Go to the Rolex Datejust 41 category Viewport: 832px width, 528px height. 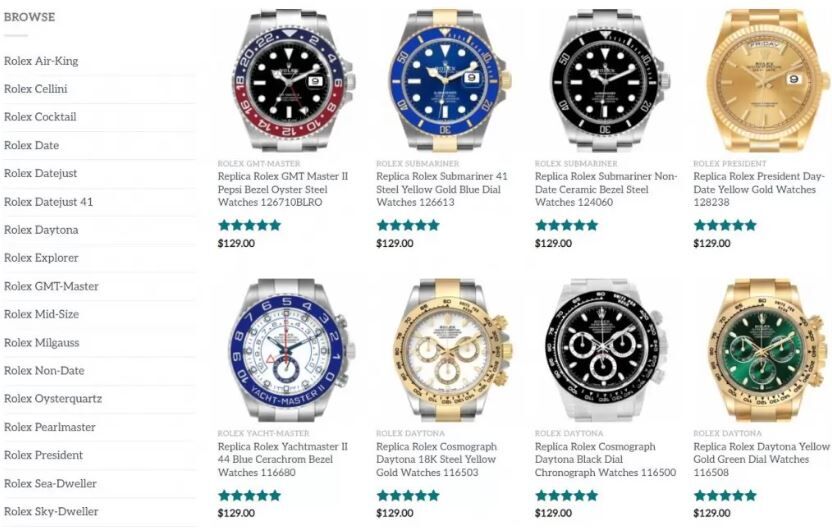point(48,202)
